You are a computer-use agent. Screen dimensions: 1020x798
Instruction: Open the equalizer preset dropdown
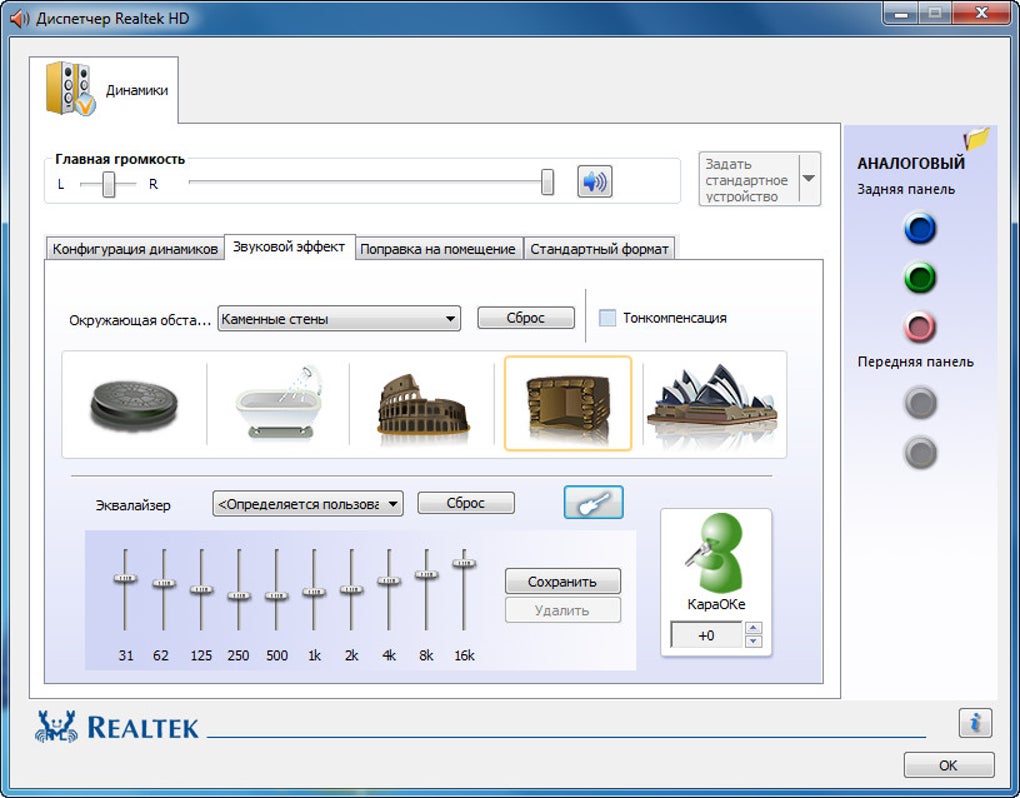tap(308, 504)
